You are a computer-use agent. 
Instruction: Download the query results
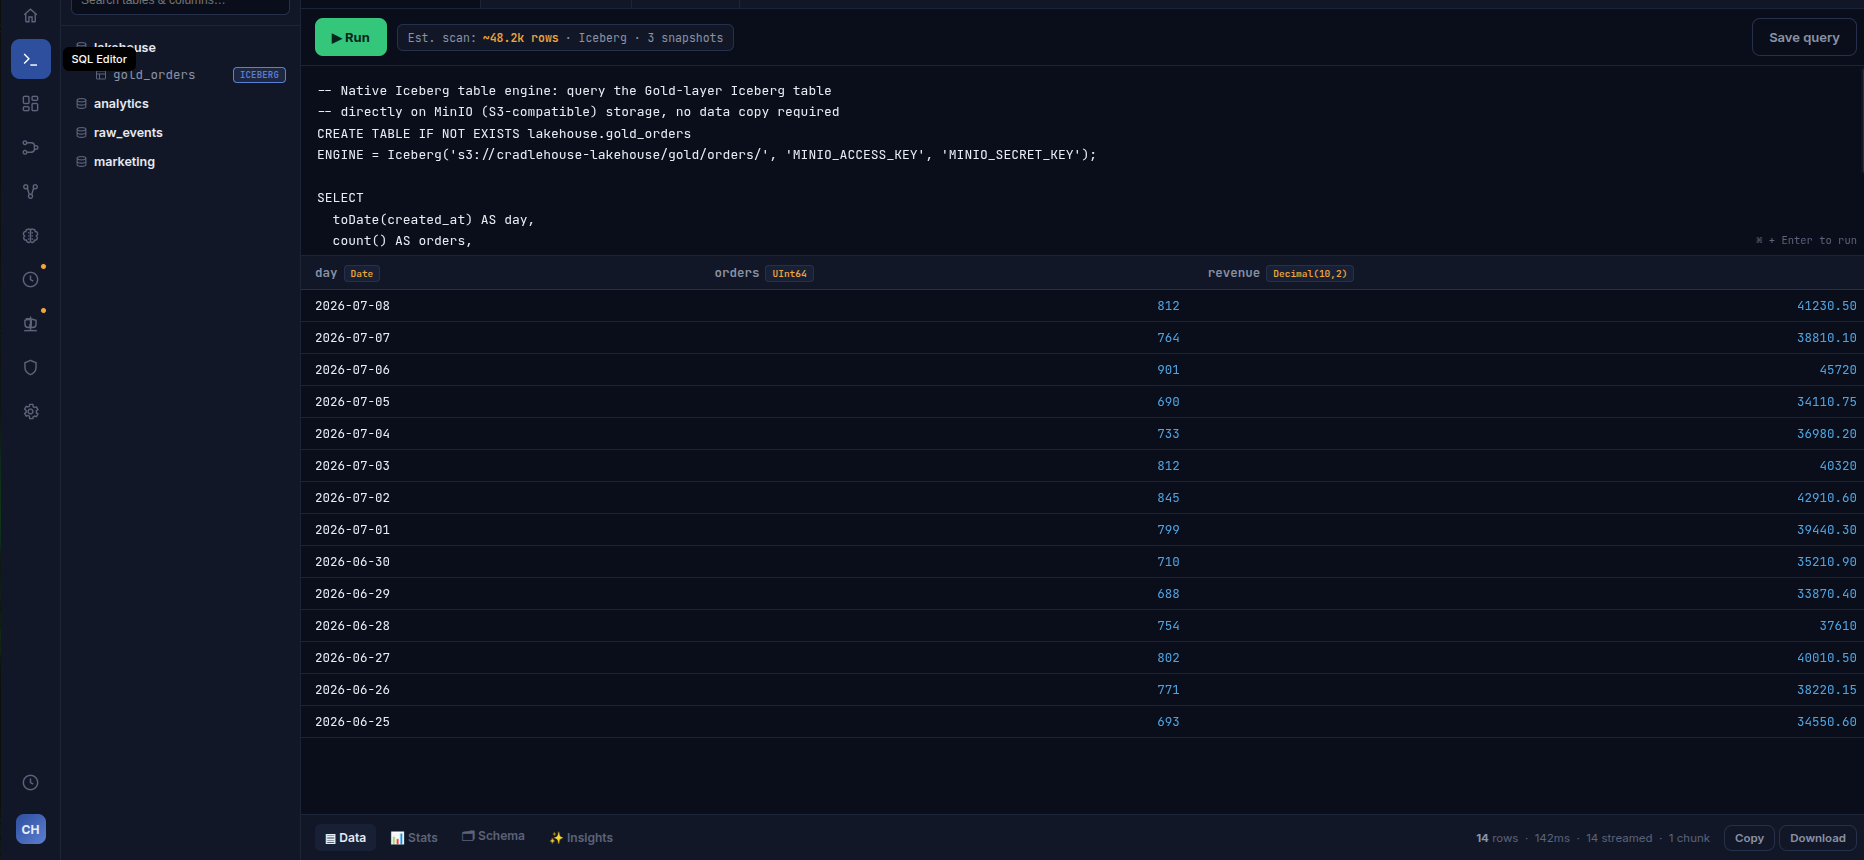click(x=1818, y=838)
